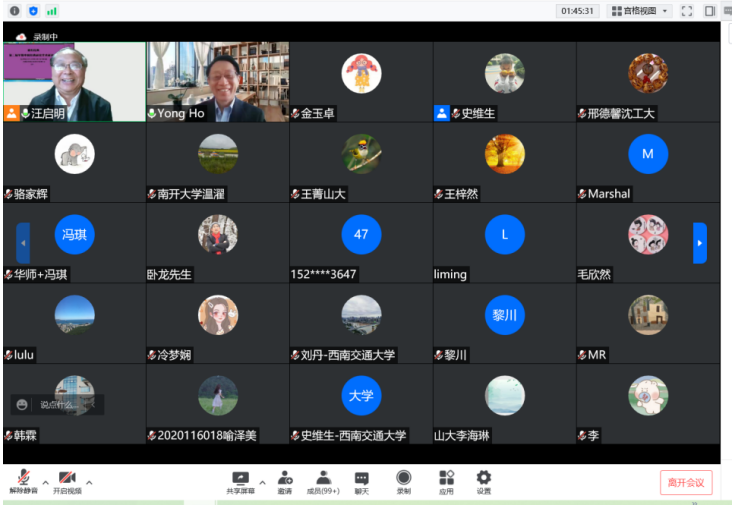Expand share options arrow beside 共享屏幕
Viewport: 732px width, 505px height.
(x=262, y=481)
